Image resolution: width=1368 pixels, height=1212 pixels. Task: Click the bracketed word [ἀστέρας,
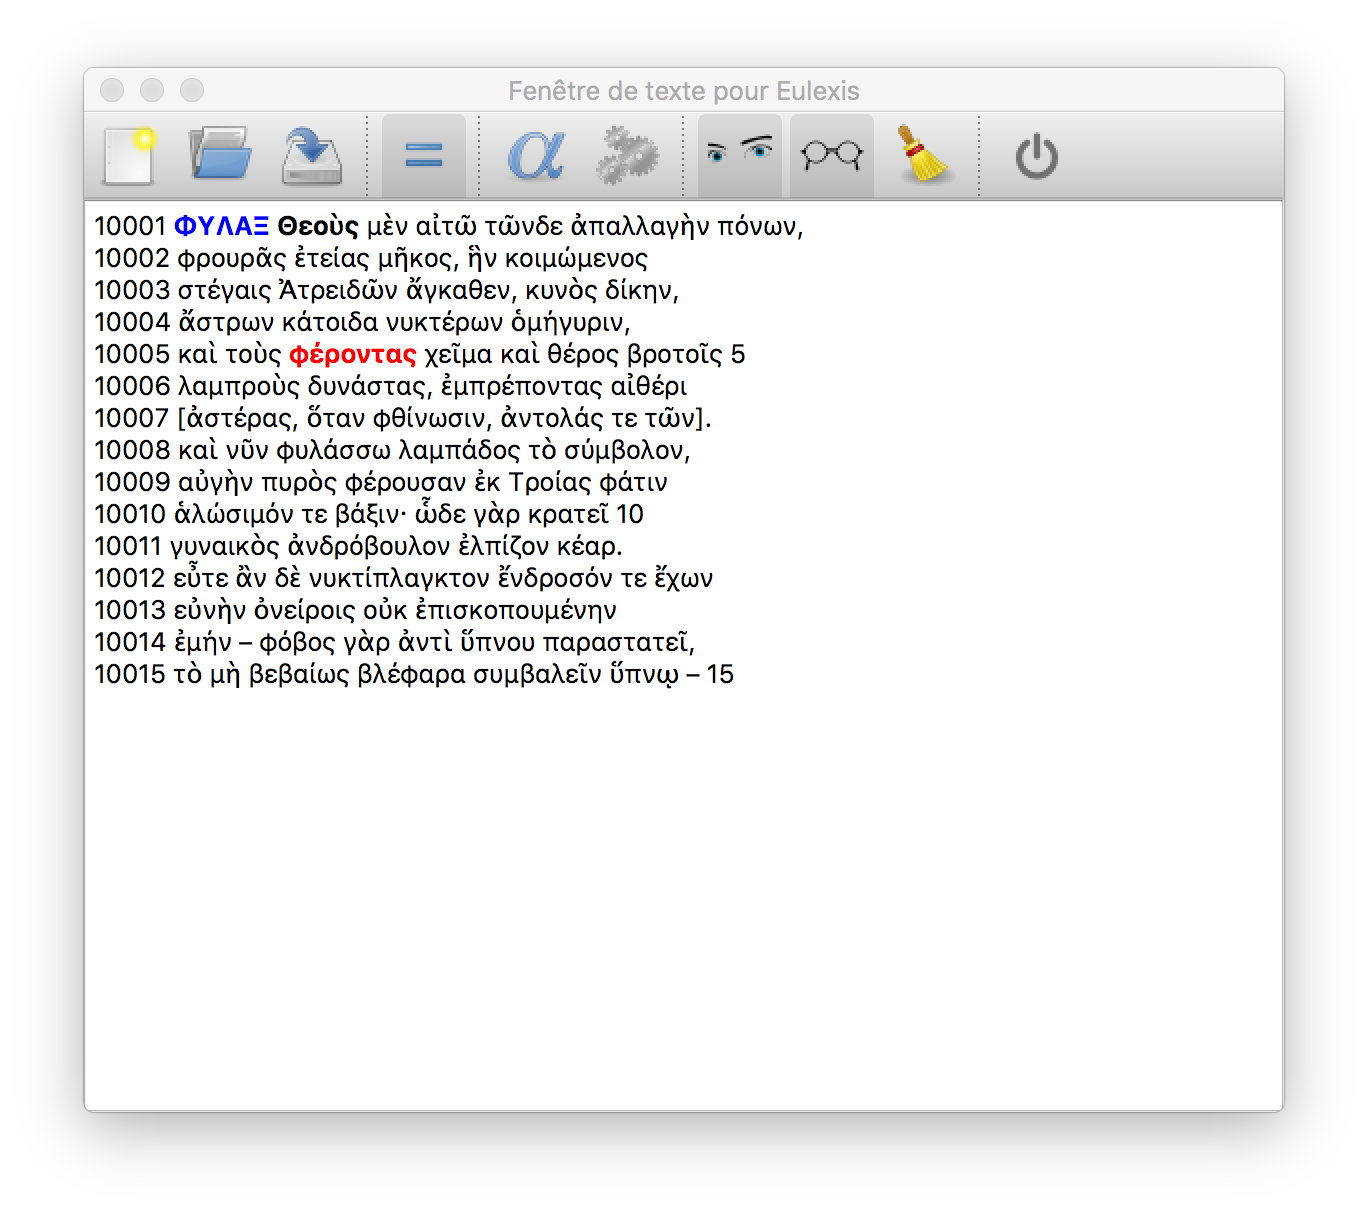pyautogui.click(x=236, y=418)
